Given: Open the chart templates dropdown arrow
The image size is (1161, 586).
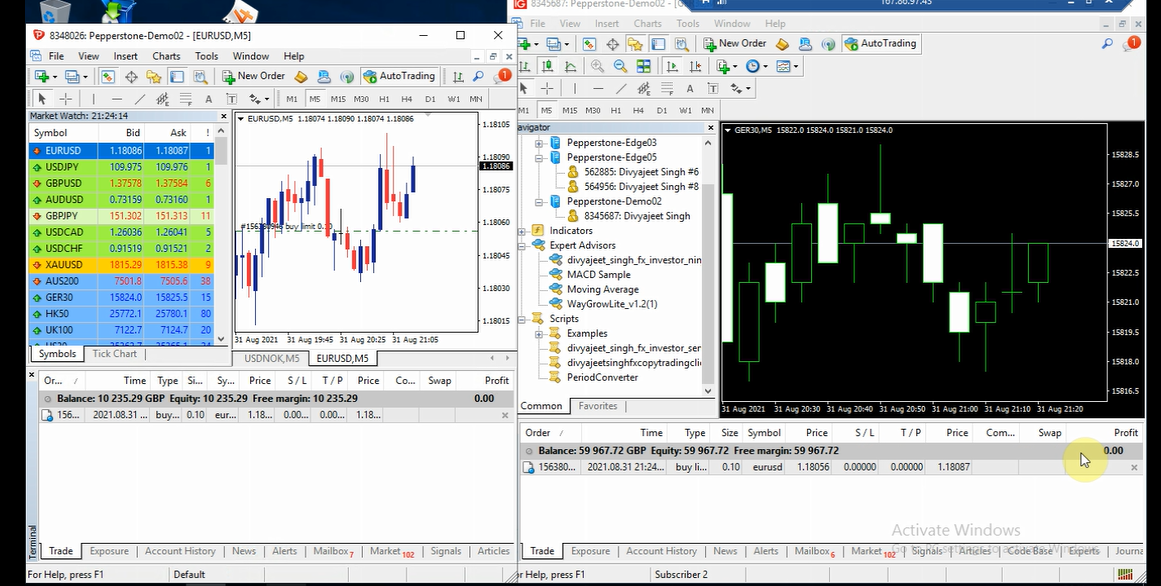Looking at the screenshot, I should click(x=797, y=67).
